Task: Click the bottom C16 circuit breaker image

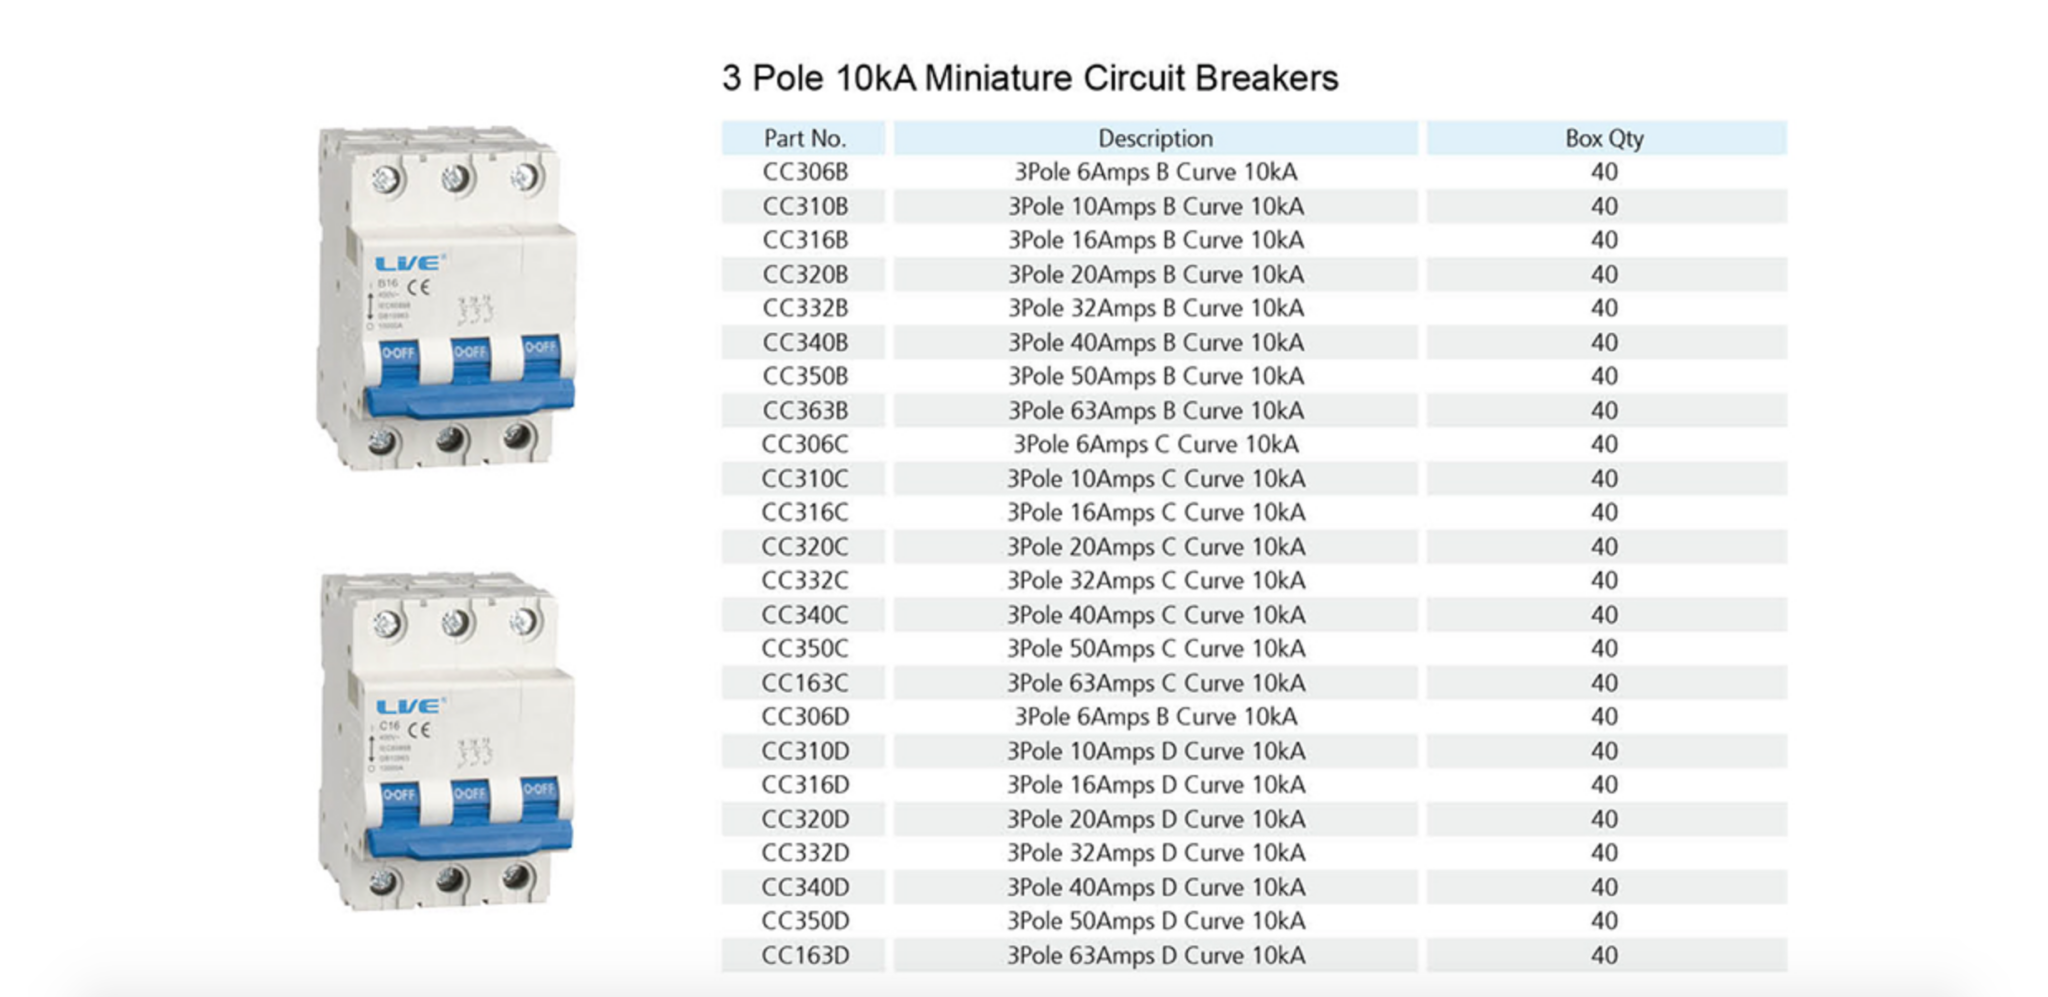Action: (445, 741)
